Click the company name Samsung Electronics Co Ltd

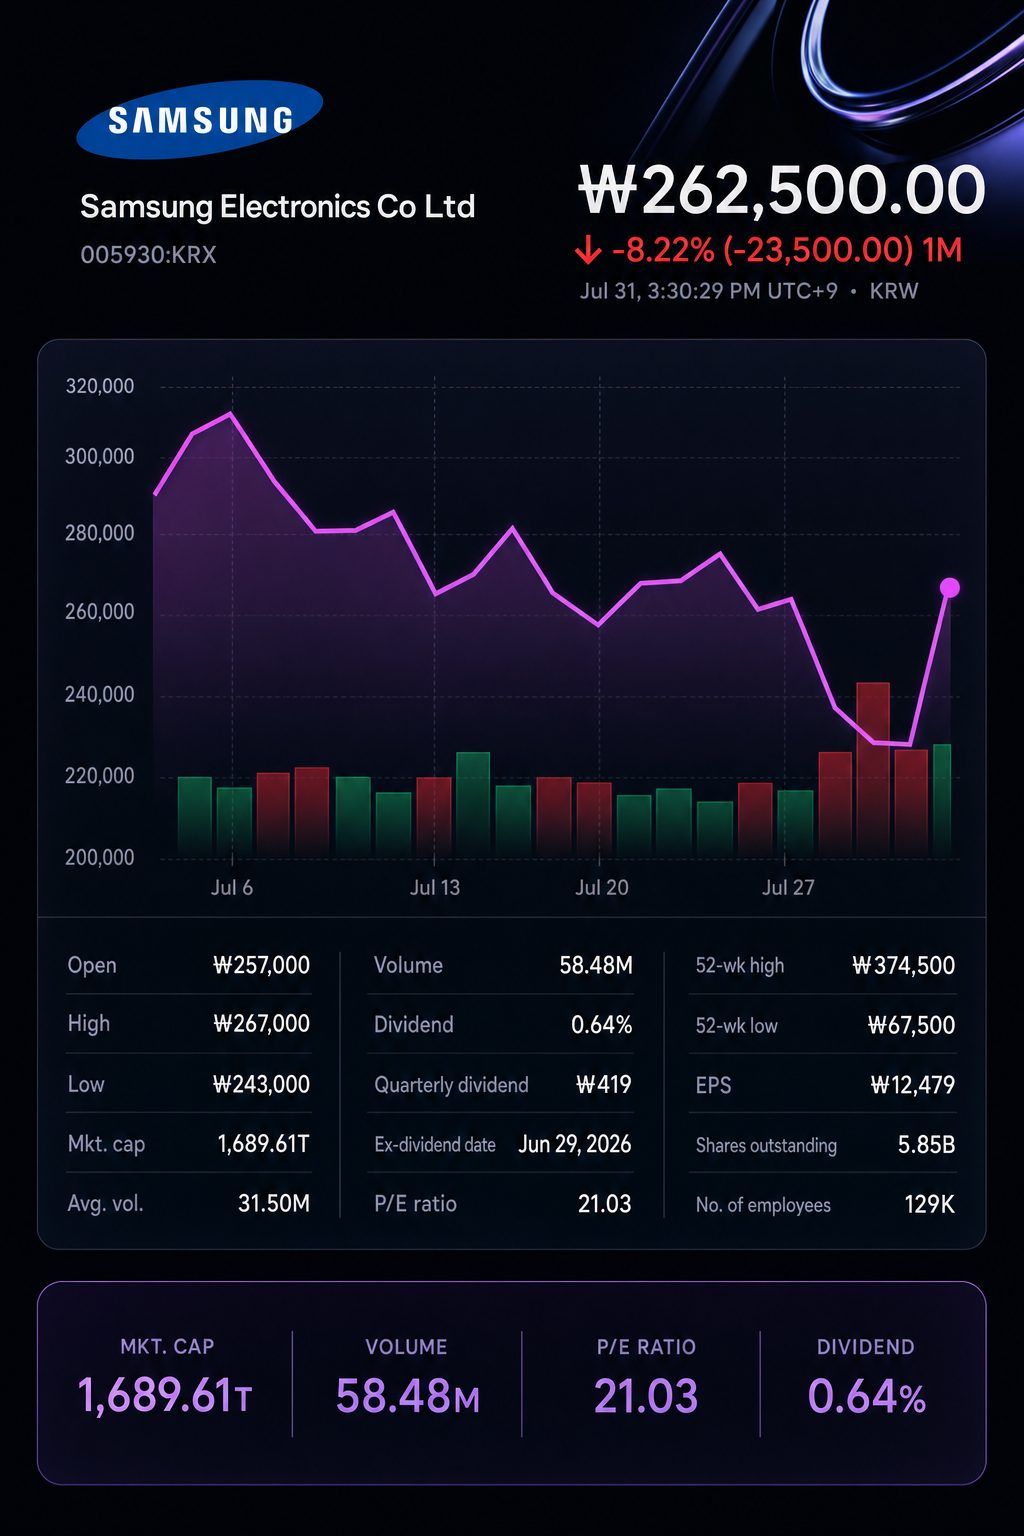coord(277,207)
